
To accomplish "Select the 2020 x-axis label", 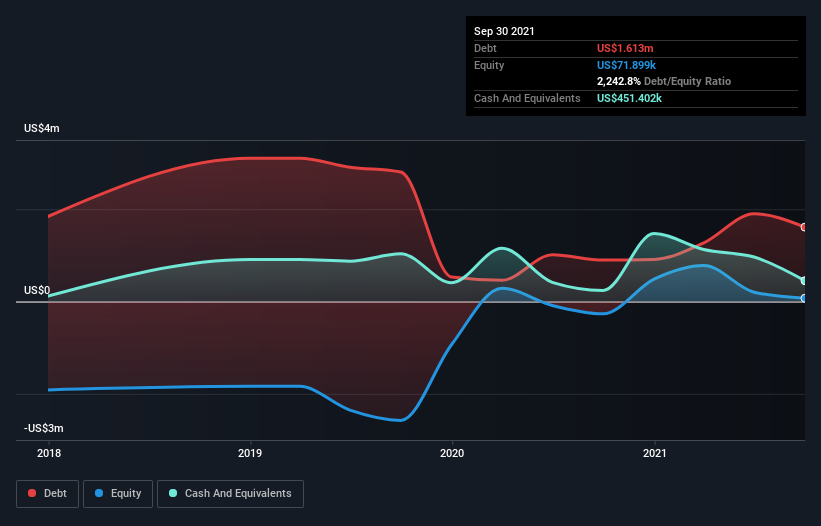I will click(452, 453).
